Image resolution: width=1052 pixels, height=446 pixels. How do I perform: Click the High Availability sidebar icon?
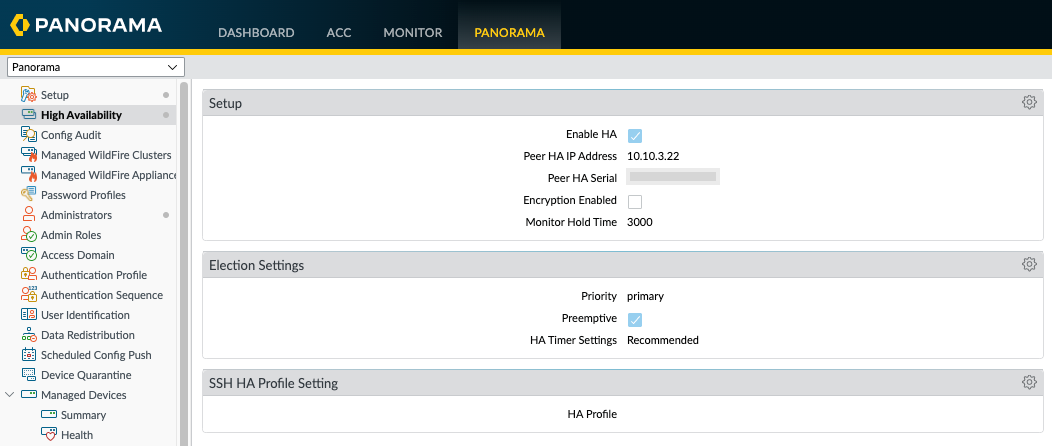pyautogui.click(x=28, y=115)
